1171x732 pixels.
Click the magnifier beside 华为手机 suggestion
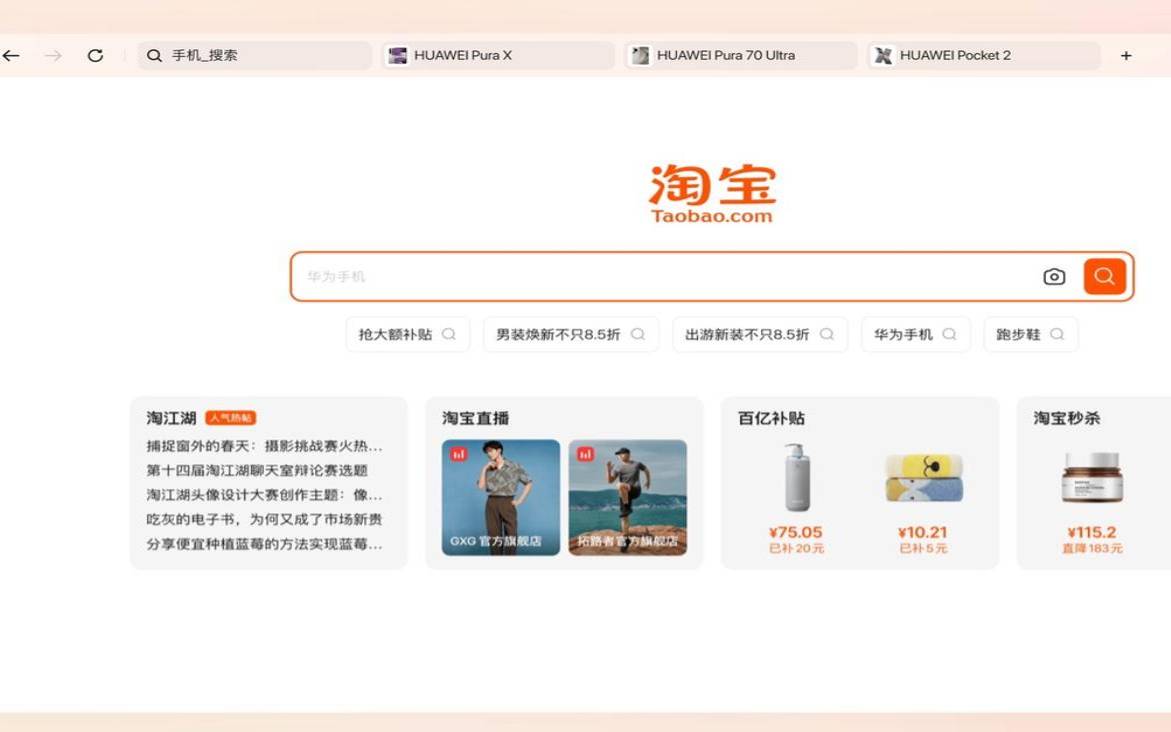(949, 333)
